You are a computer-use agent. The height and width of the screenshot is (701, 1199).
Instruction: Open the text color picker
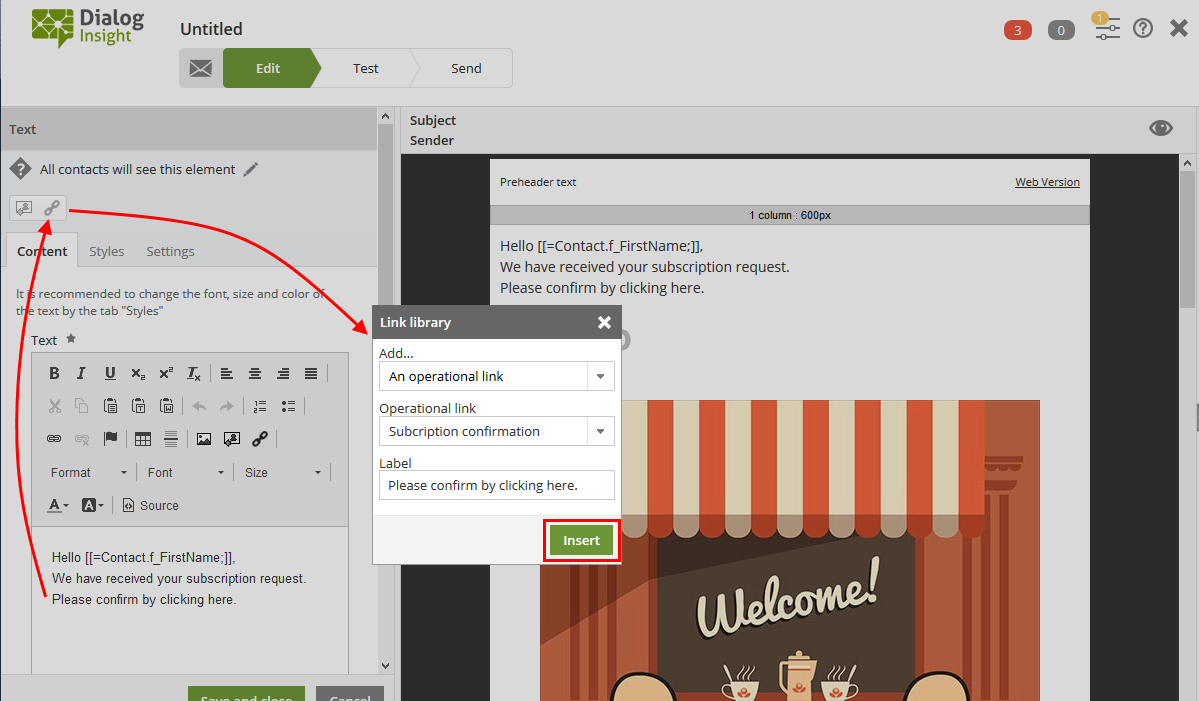(x=58, y=505)
